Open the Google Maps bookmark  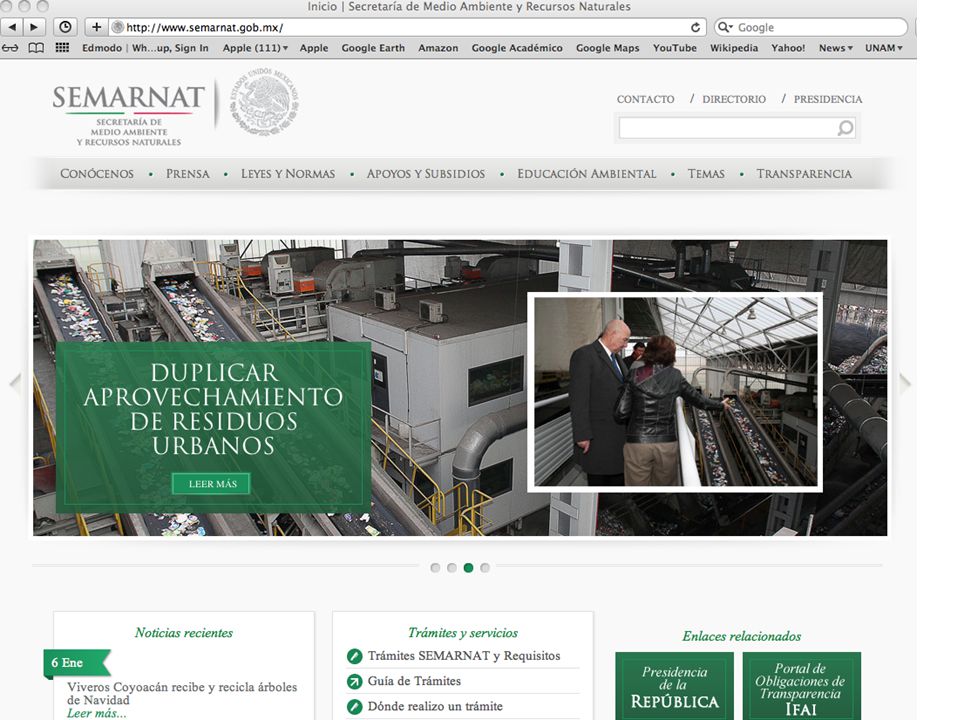[607, 48]
